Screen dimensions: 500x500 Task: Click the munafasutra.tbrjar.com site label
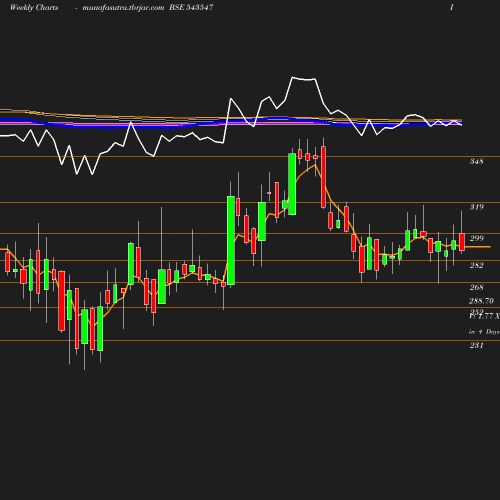[123, 7]
